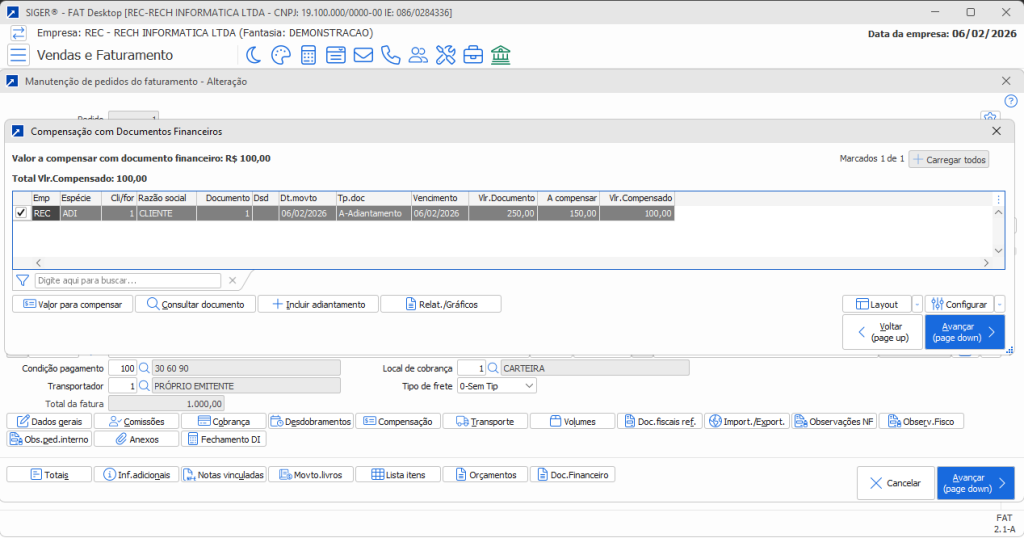This screenshot has width=1024, height=538.
Task: Open the color theme palette icon
Action: tap(281, 55)
